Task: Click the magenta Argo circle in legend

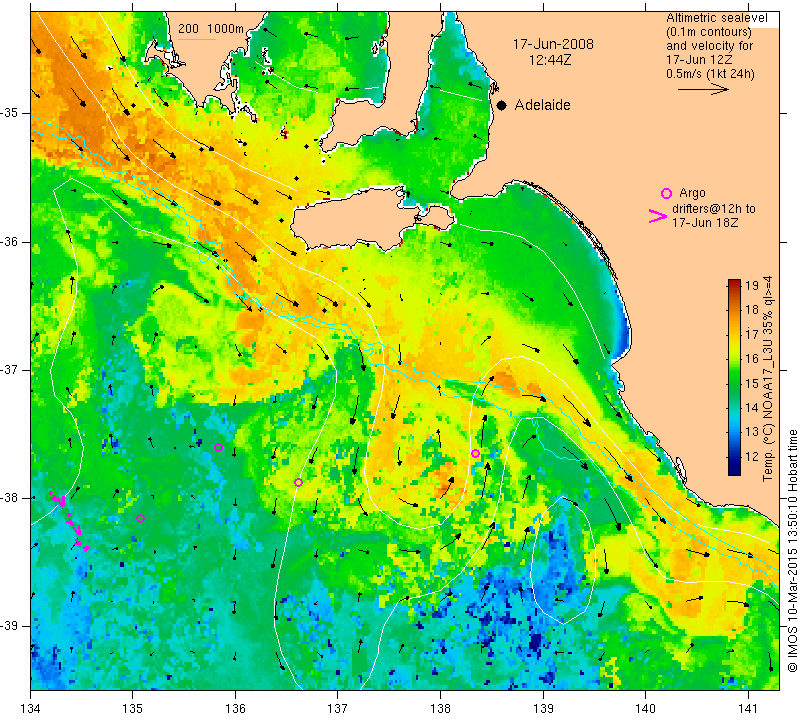Action: coord(666,193)
